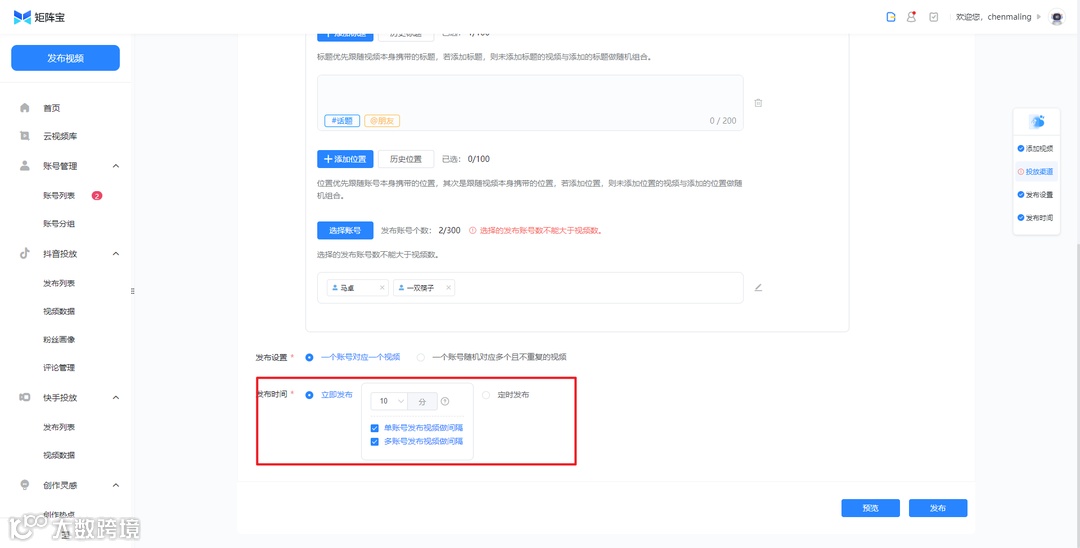Click the 历史位置 button
The height and width of the screenshot is (548, 1080).
tap(406, 159)
